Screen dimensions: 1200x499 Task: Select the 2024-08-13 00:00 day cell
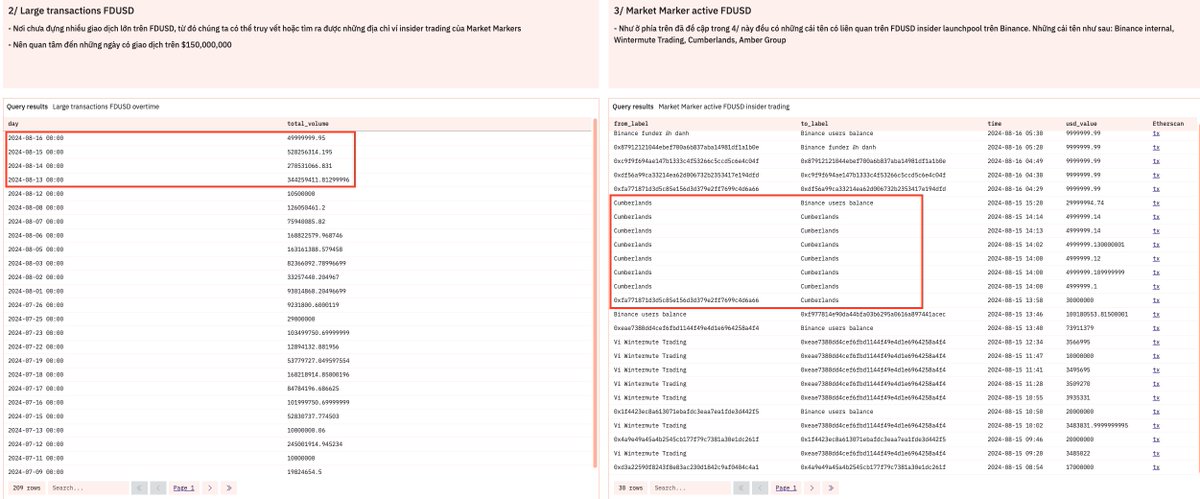(x=36, y=179)
